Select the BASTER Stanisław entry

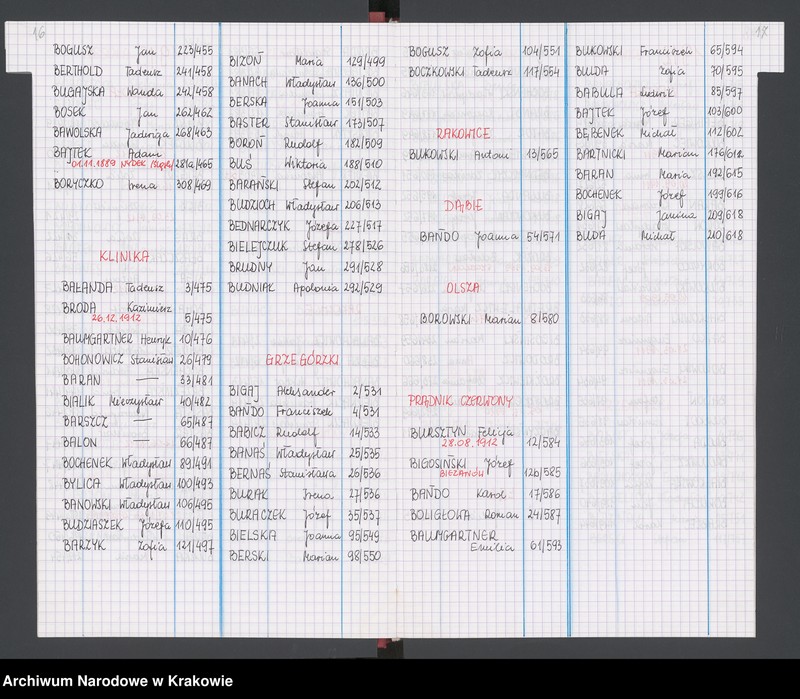coord(307,123)
